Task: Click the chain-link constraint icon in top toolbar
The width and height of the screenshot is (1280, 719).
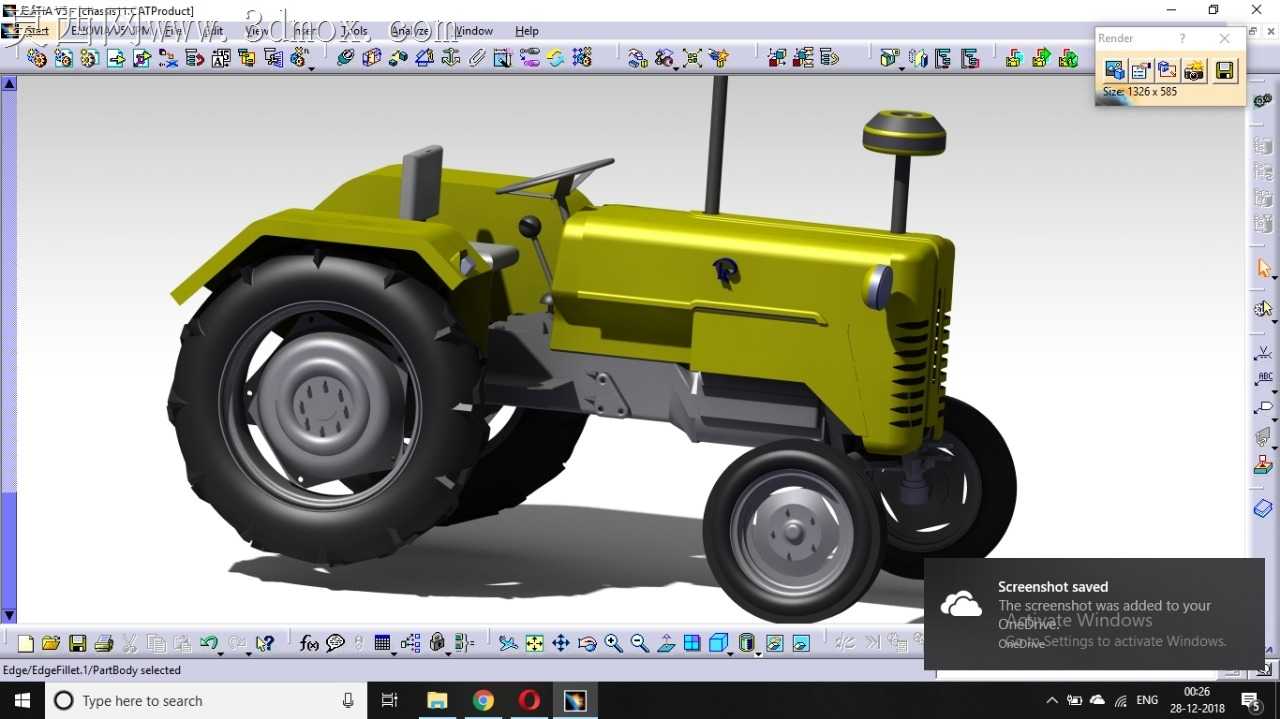Action: [x=529, y=57]
